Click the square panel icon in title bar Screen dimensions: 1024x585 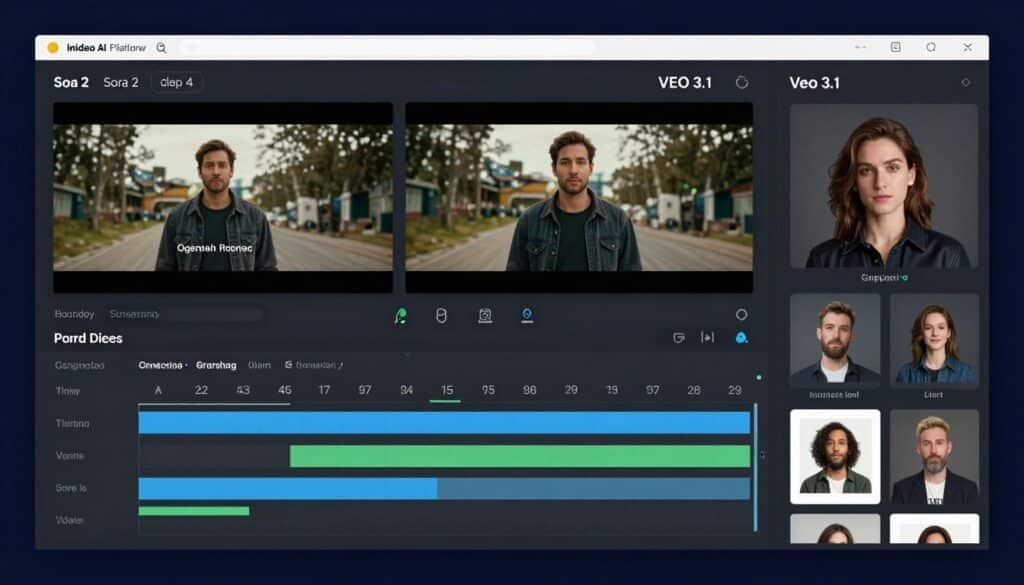pyautogui.click(x=895, y=47)
